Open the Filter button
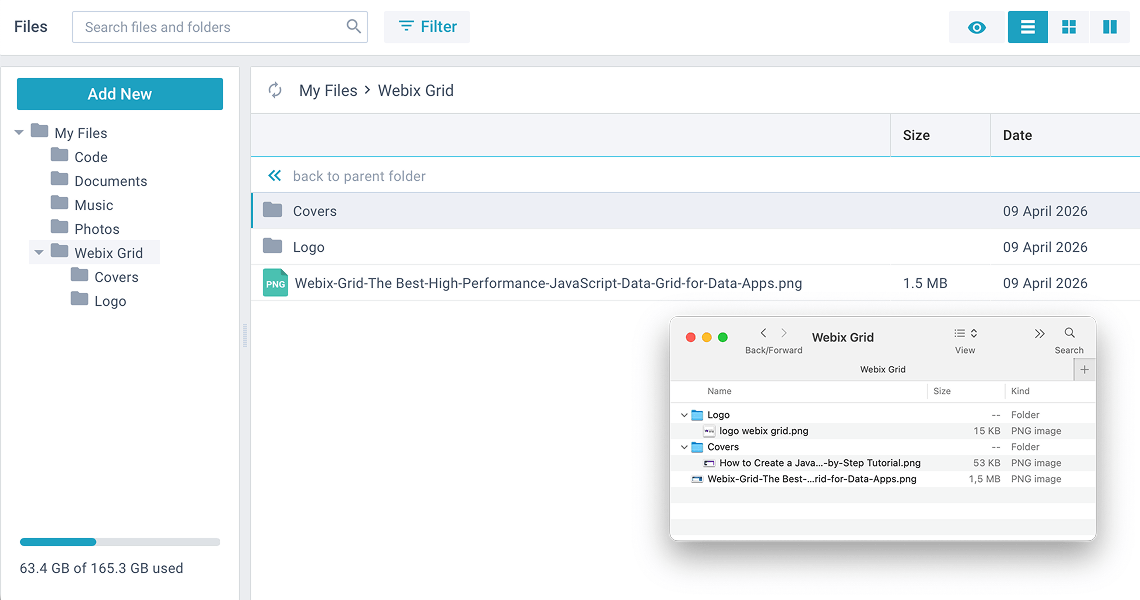 tap(427, 27)
